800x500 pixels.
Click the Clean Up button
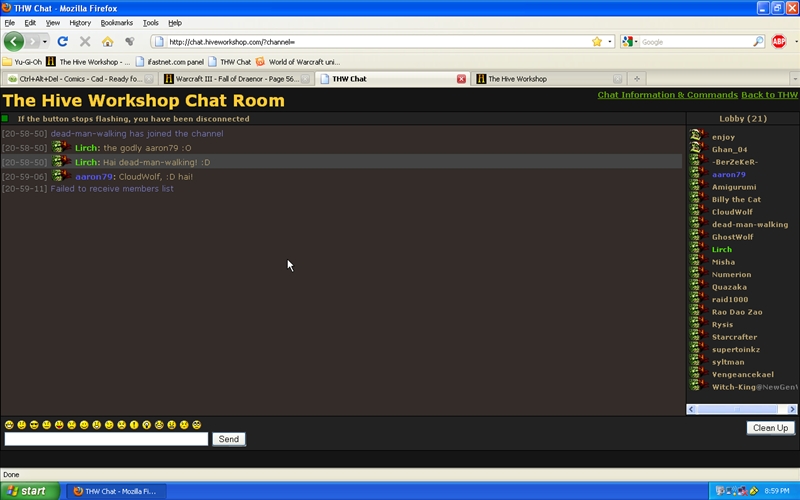pyautogui.click(x=770, y=428)
